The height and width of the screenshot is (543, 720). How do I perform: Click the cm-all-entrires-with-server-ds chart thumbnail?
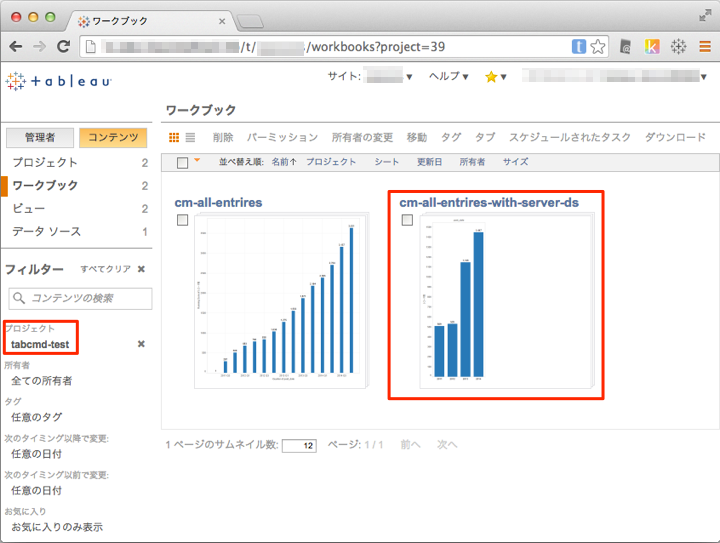tap(505, 302)
